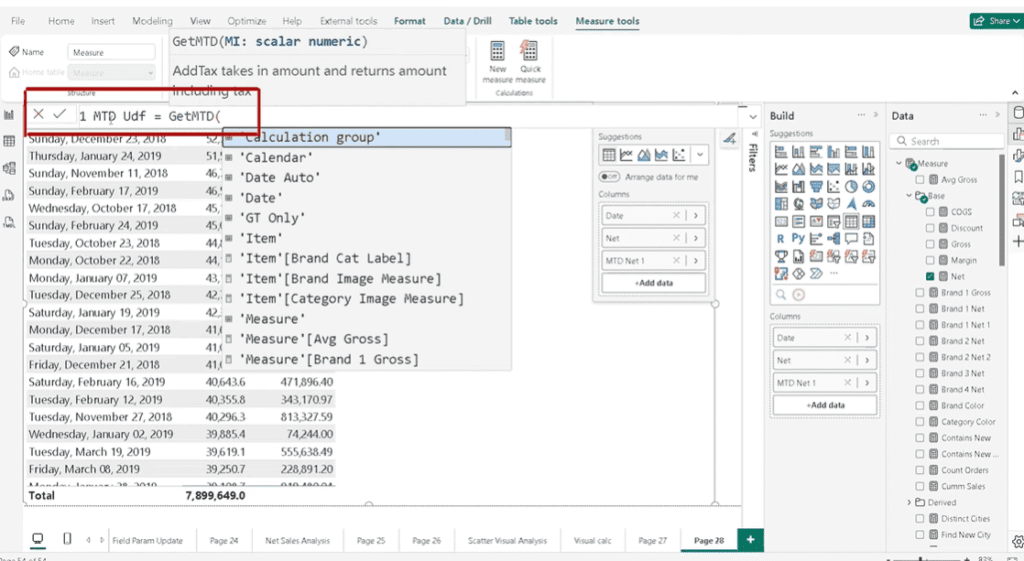This screenshot has height=561, width=1024.
Task: Click +Add data in Build pane
Action: 825,405
